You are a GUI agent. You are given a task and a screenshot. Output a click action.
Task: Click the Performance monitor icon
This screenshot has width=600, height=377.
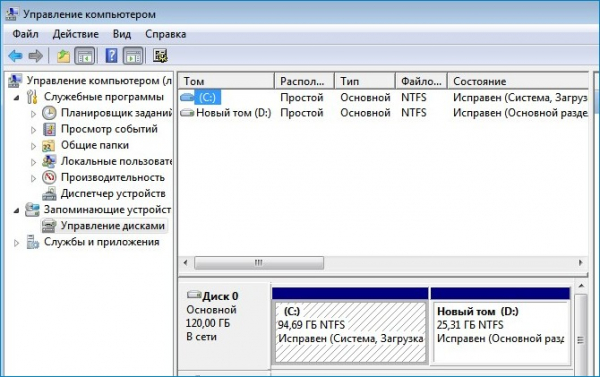(x=49, y=177)
